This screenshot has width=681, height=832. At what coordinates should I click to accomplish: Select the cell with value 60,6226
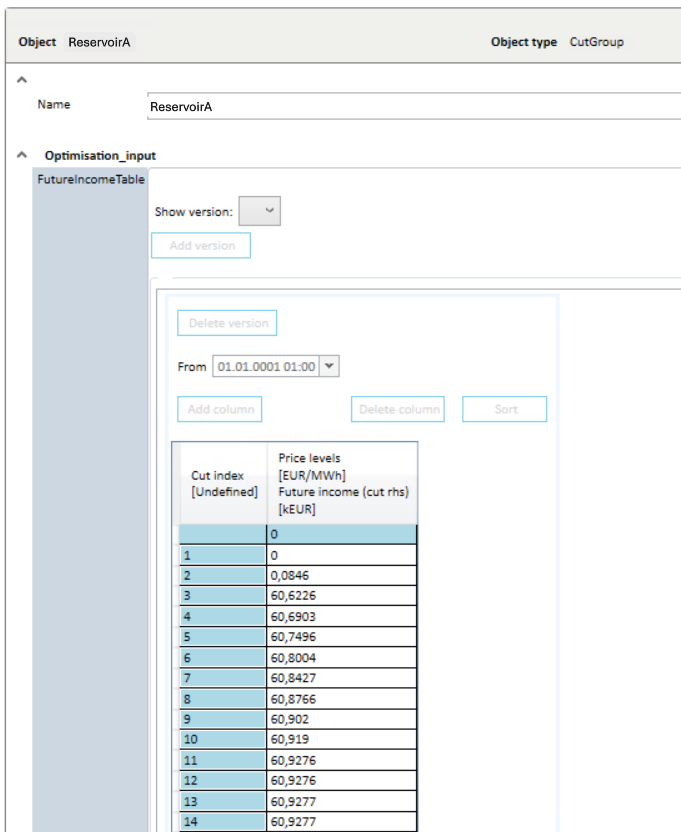(342, 596)
